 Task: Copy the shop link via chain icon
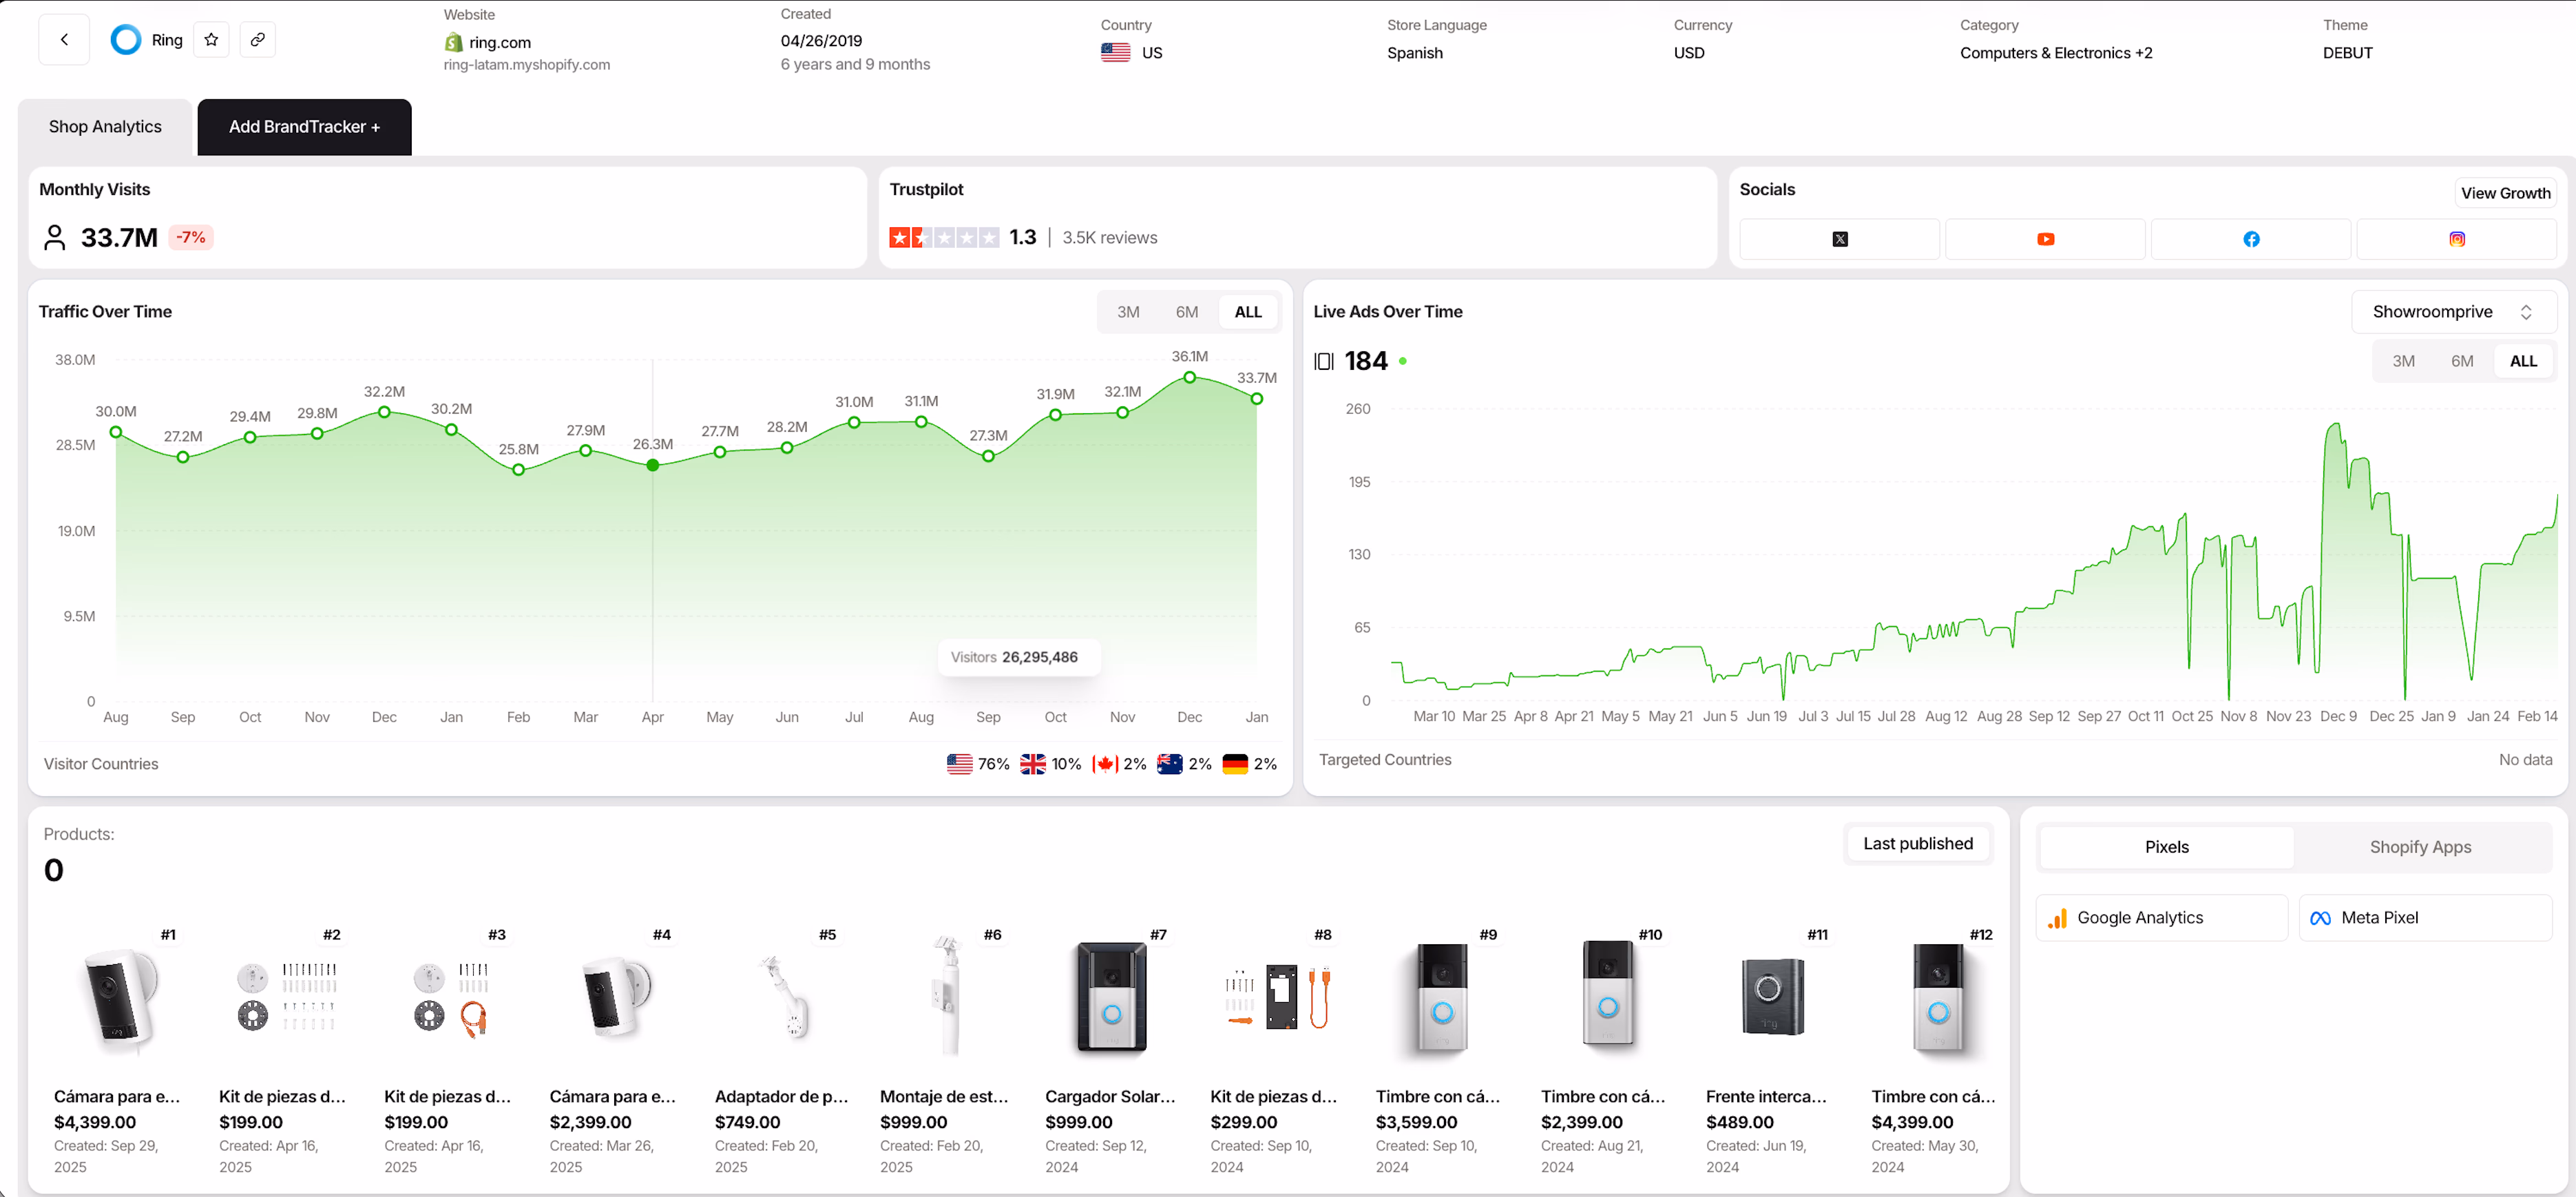[258, 39]
